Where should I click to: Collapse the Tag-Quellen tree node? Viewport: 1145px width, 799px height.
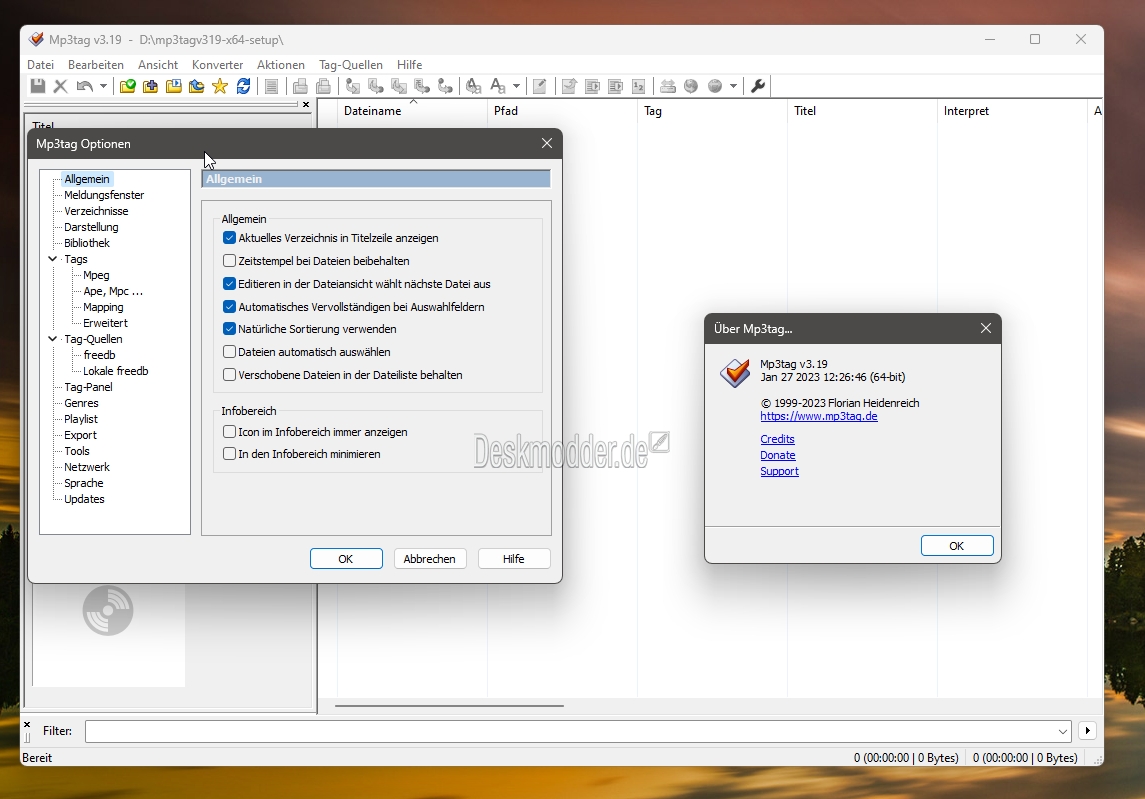(x=53, y=339)
